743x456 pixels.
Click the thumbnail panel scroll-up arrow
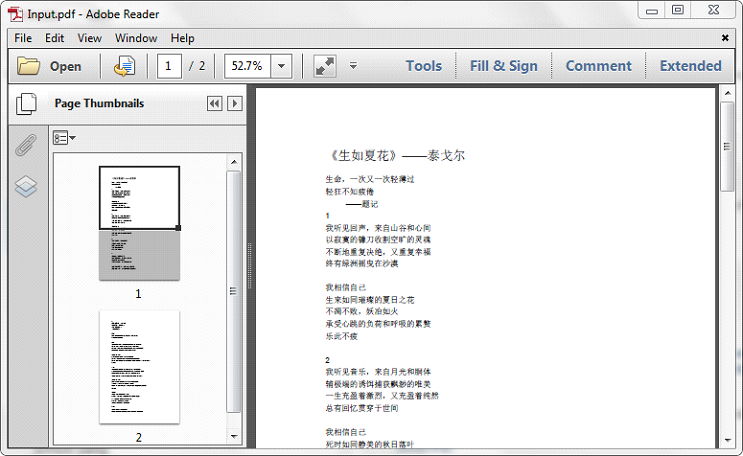point(234,162)
